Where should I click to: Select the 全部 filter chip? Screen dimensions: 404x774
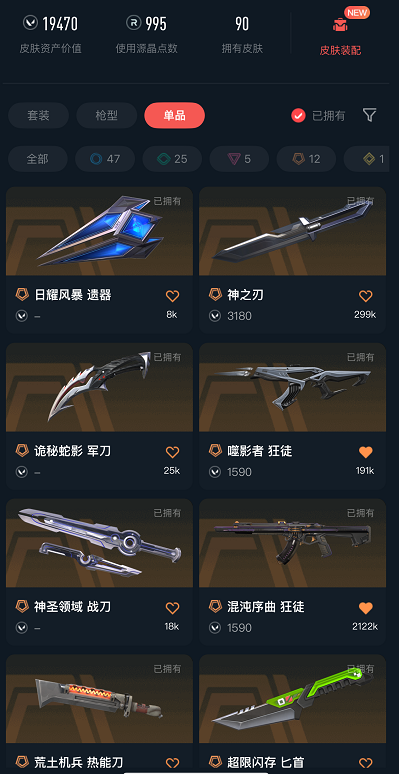click(38, 159)
